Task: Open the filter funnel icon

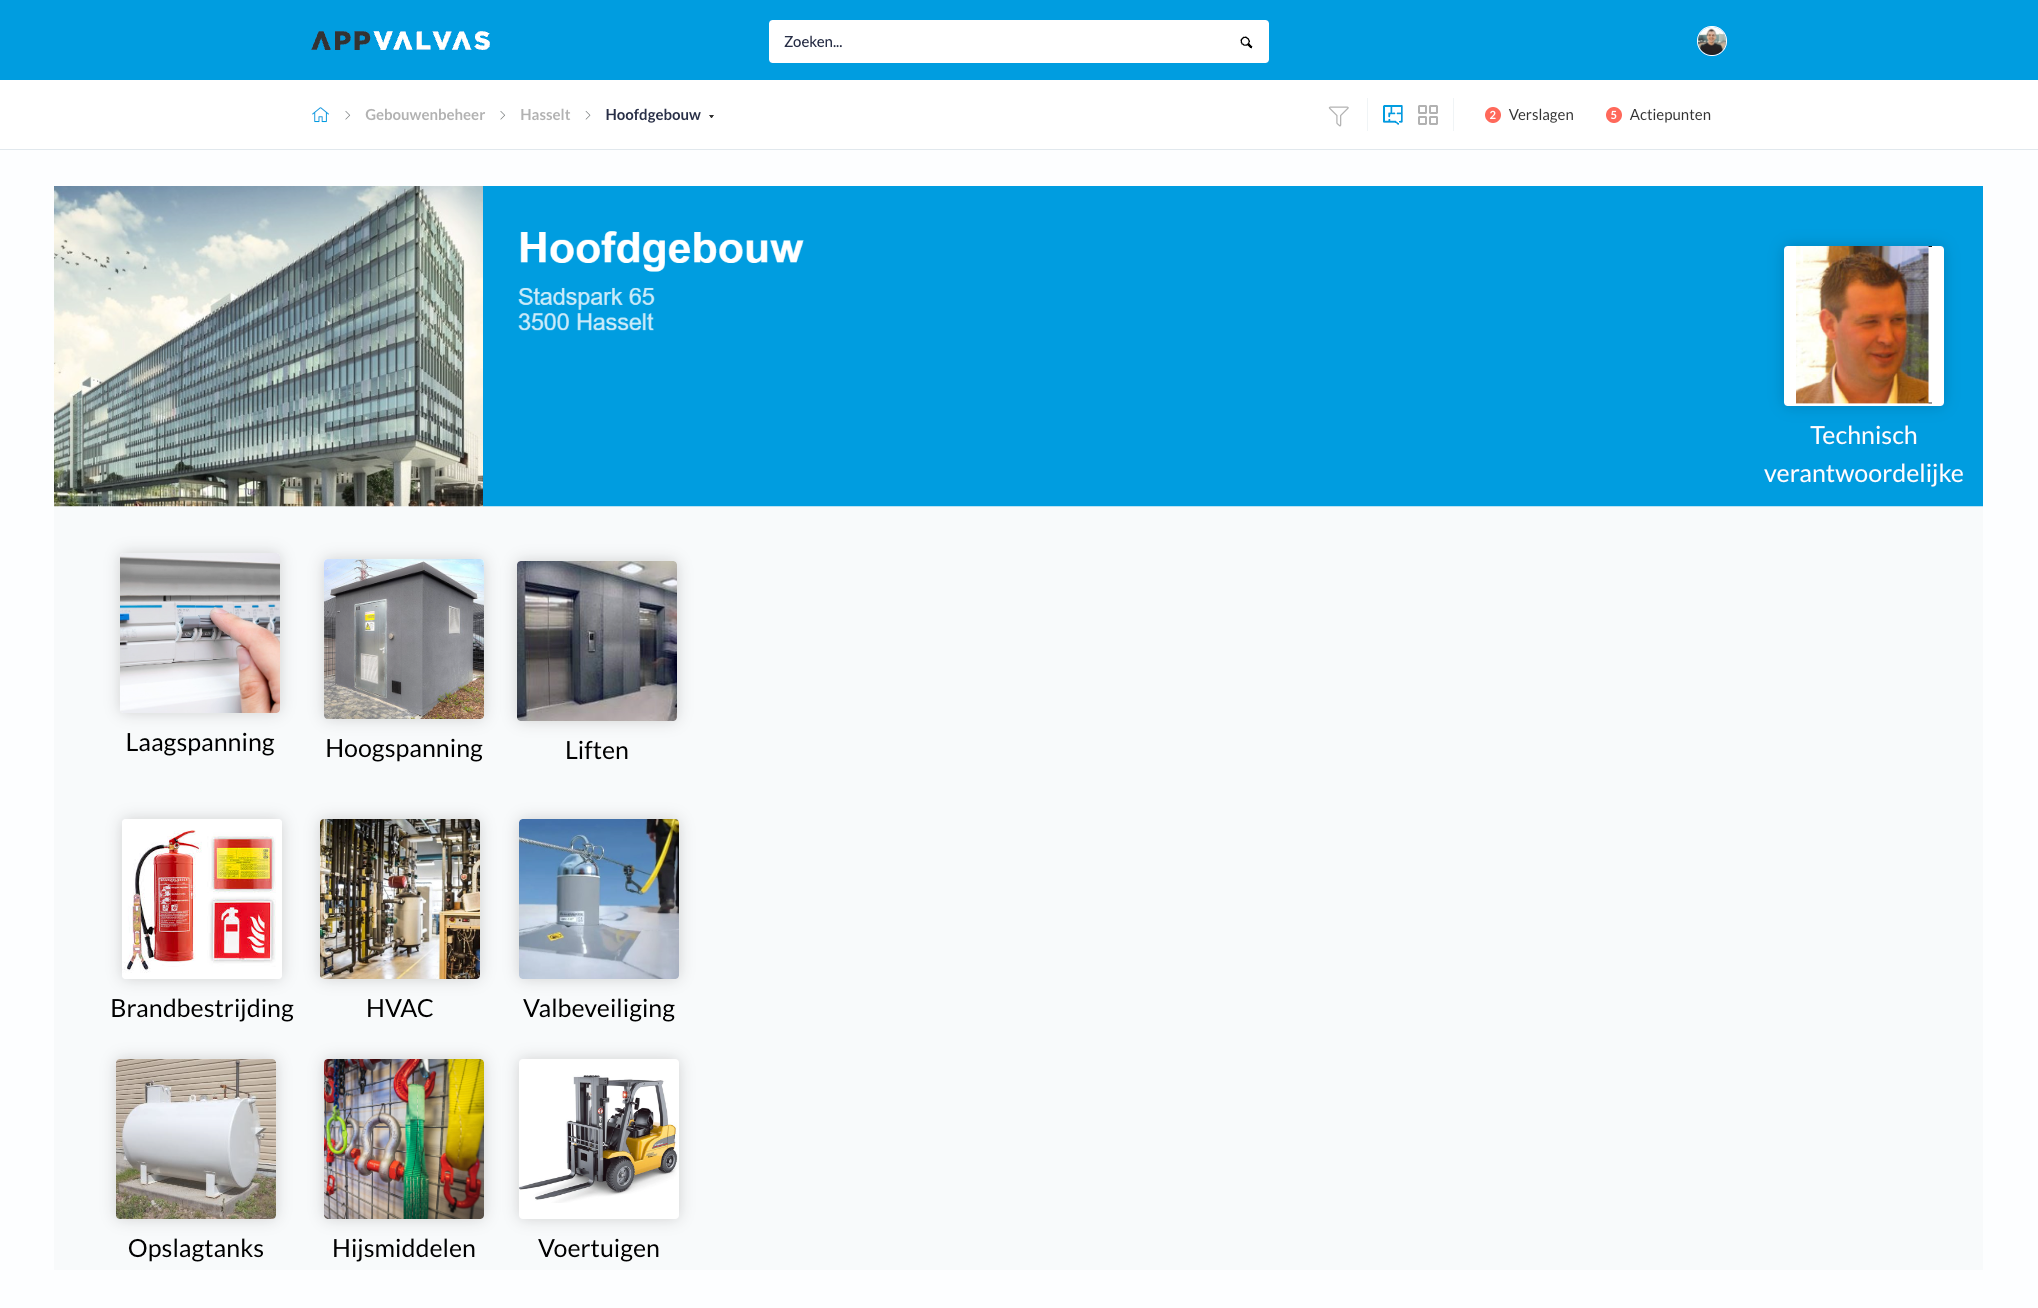Action: [1338, 116]
